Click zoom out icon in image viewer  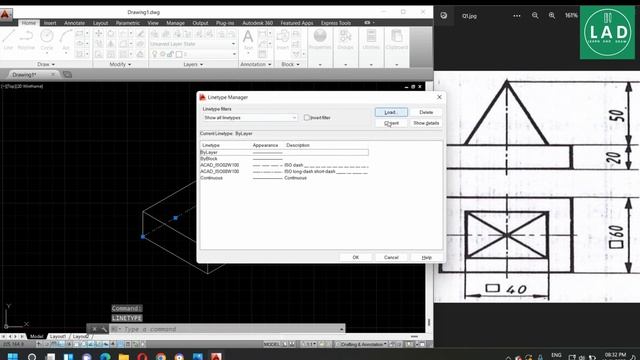(x=535, y=16)
